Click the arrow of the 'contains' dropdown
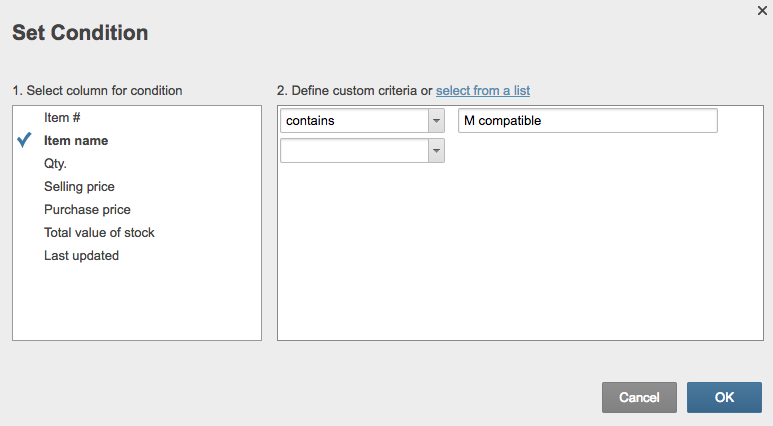The image size is (773, 426). (x=436, y=121)
